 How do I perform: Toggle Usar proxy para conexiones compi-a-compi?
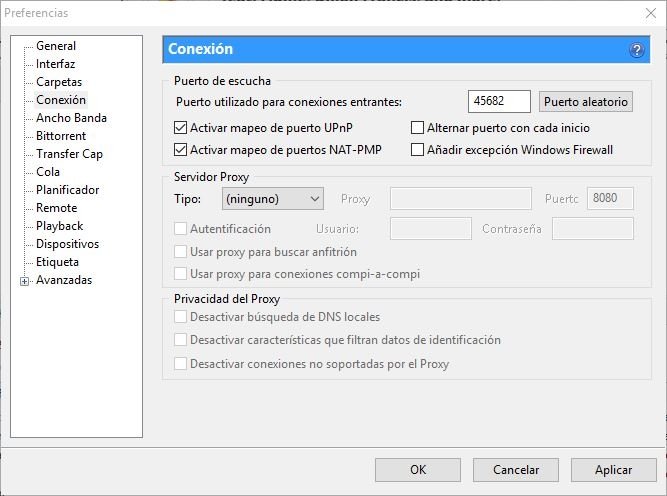pyautogui.click(x=180, y=274)
